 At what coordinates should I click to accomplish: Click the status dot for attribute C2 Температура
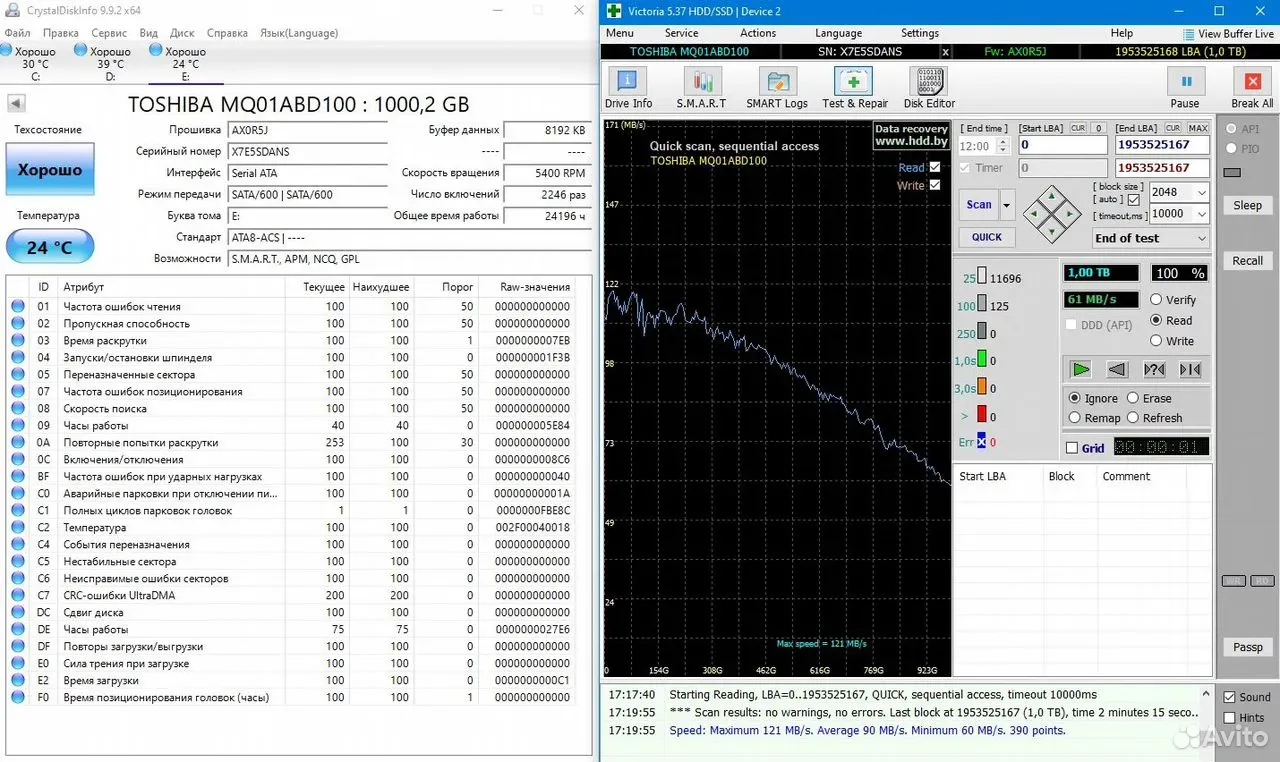[17, 528]
